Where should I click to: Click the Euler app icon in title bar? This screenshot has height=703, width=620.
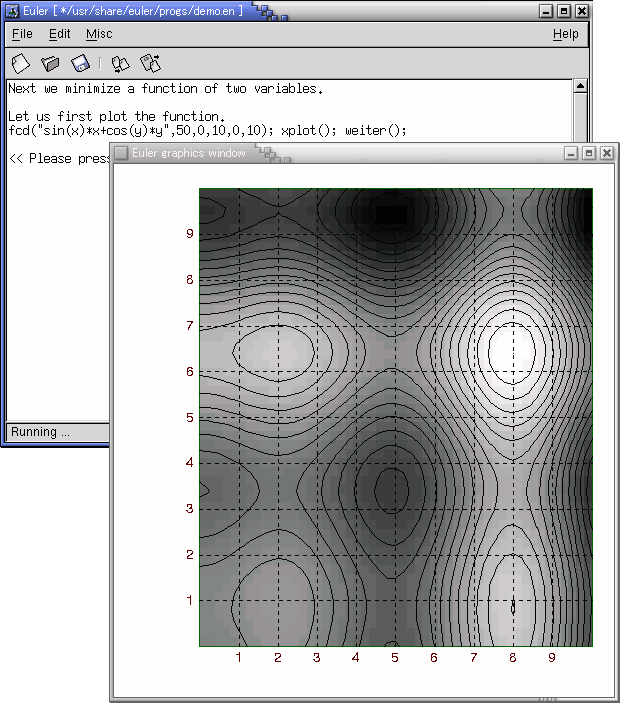pos(12,11)
